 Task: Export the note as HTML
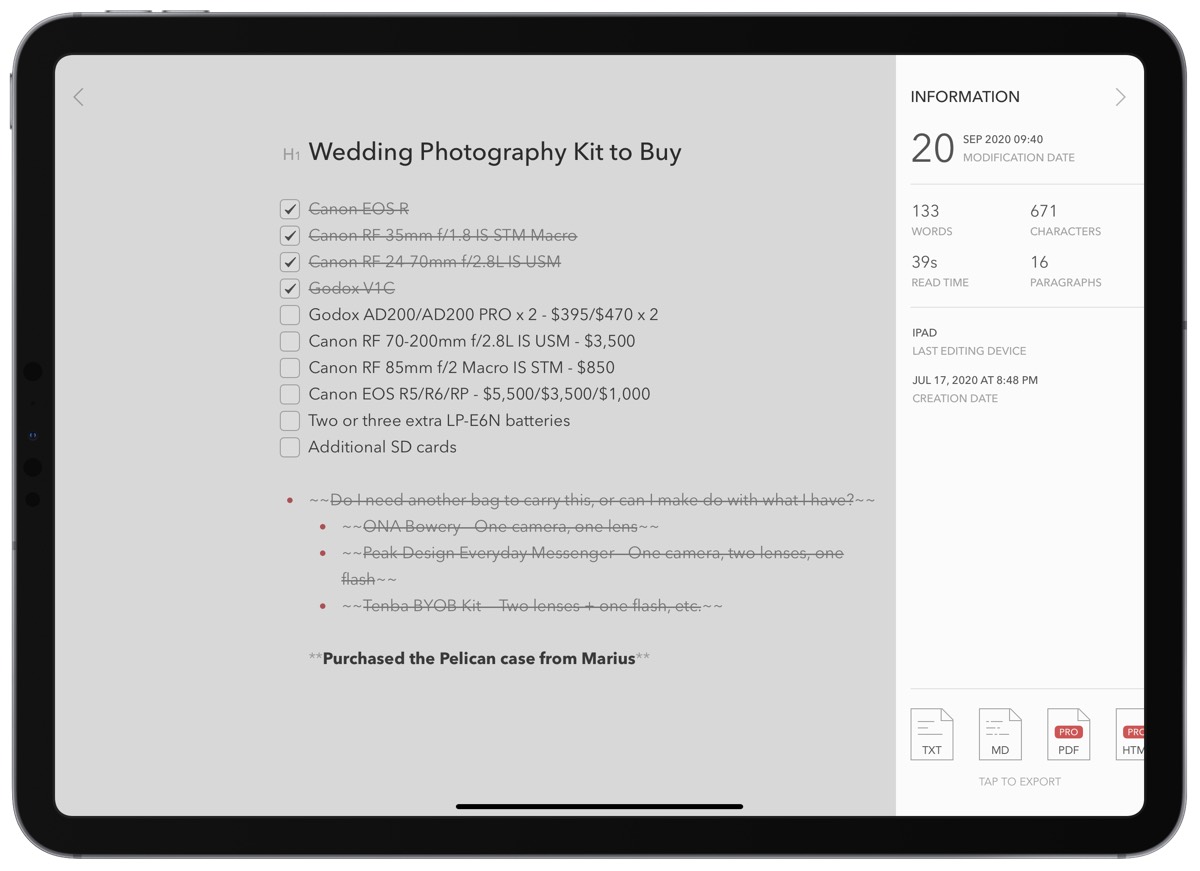[1130, 734]
